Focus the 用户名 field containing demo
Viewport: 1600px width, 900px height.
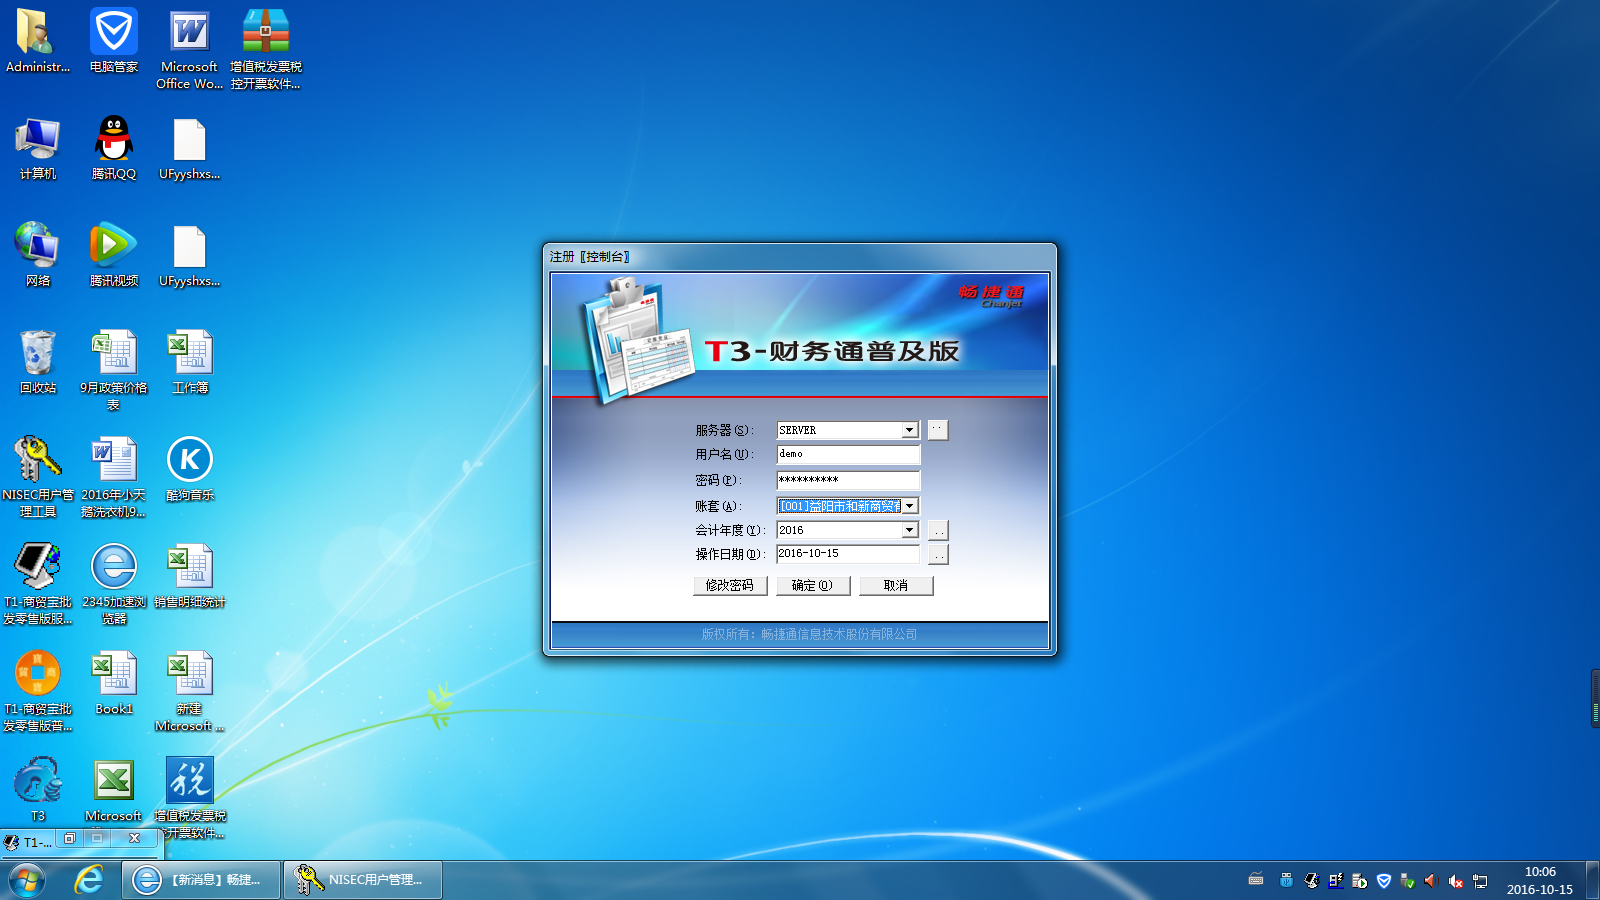[x=848, y=454]
